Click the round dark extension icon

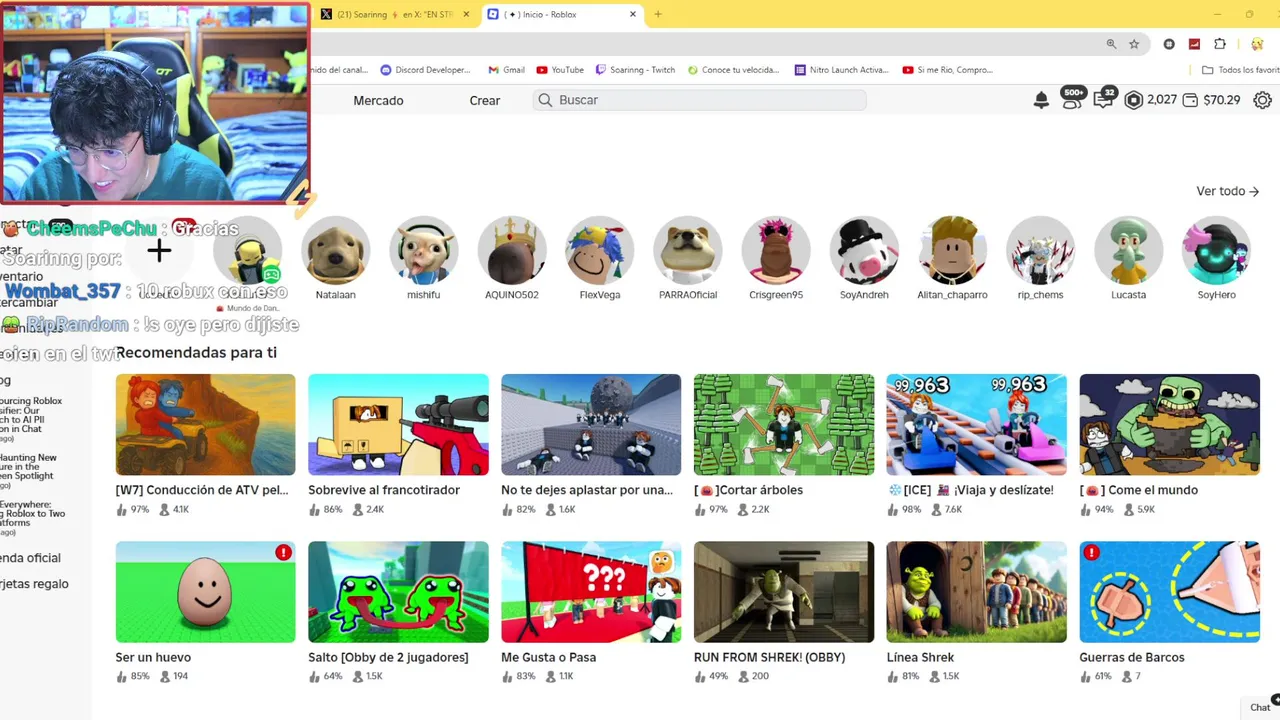click(x=1169, y=44)
